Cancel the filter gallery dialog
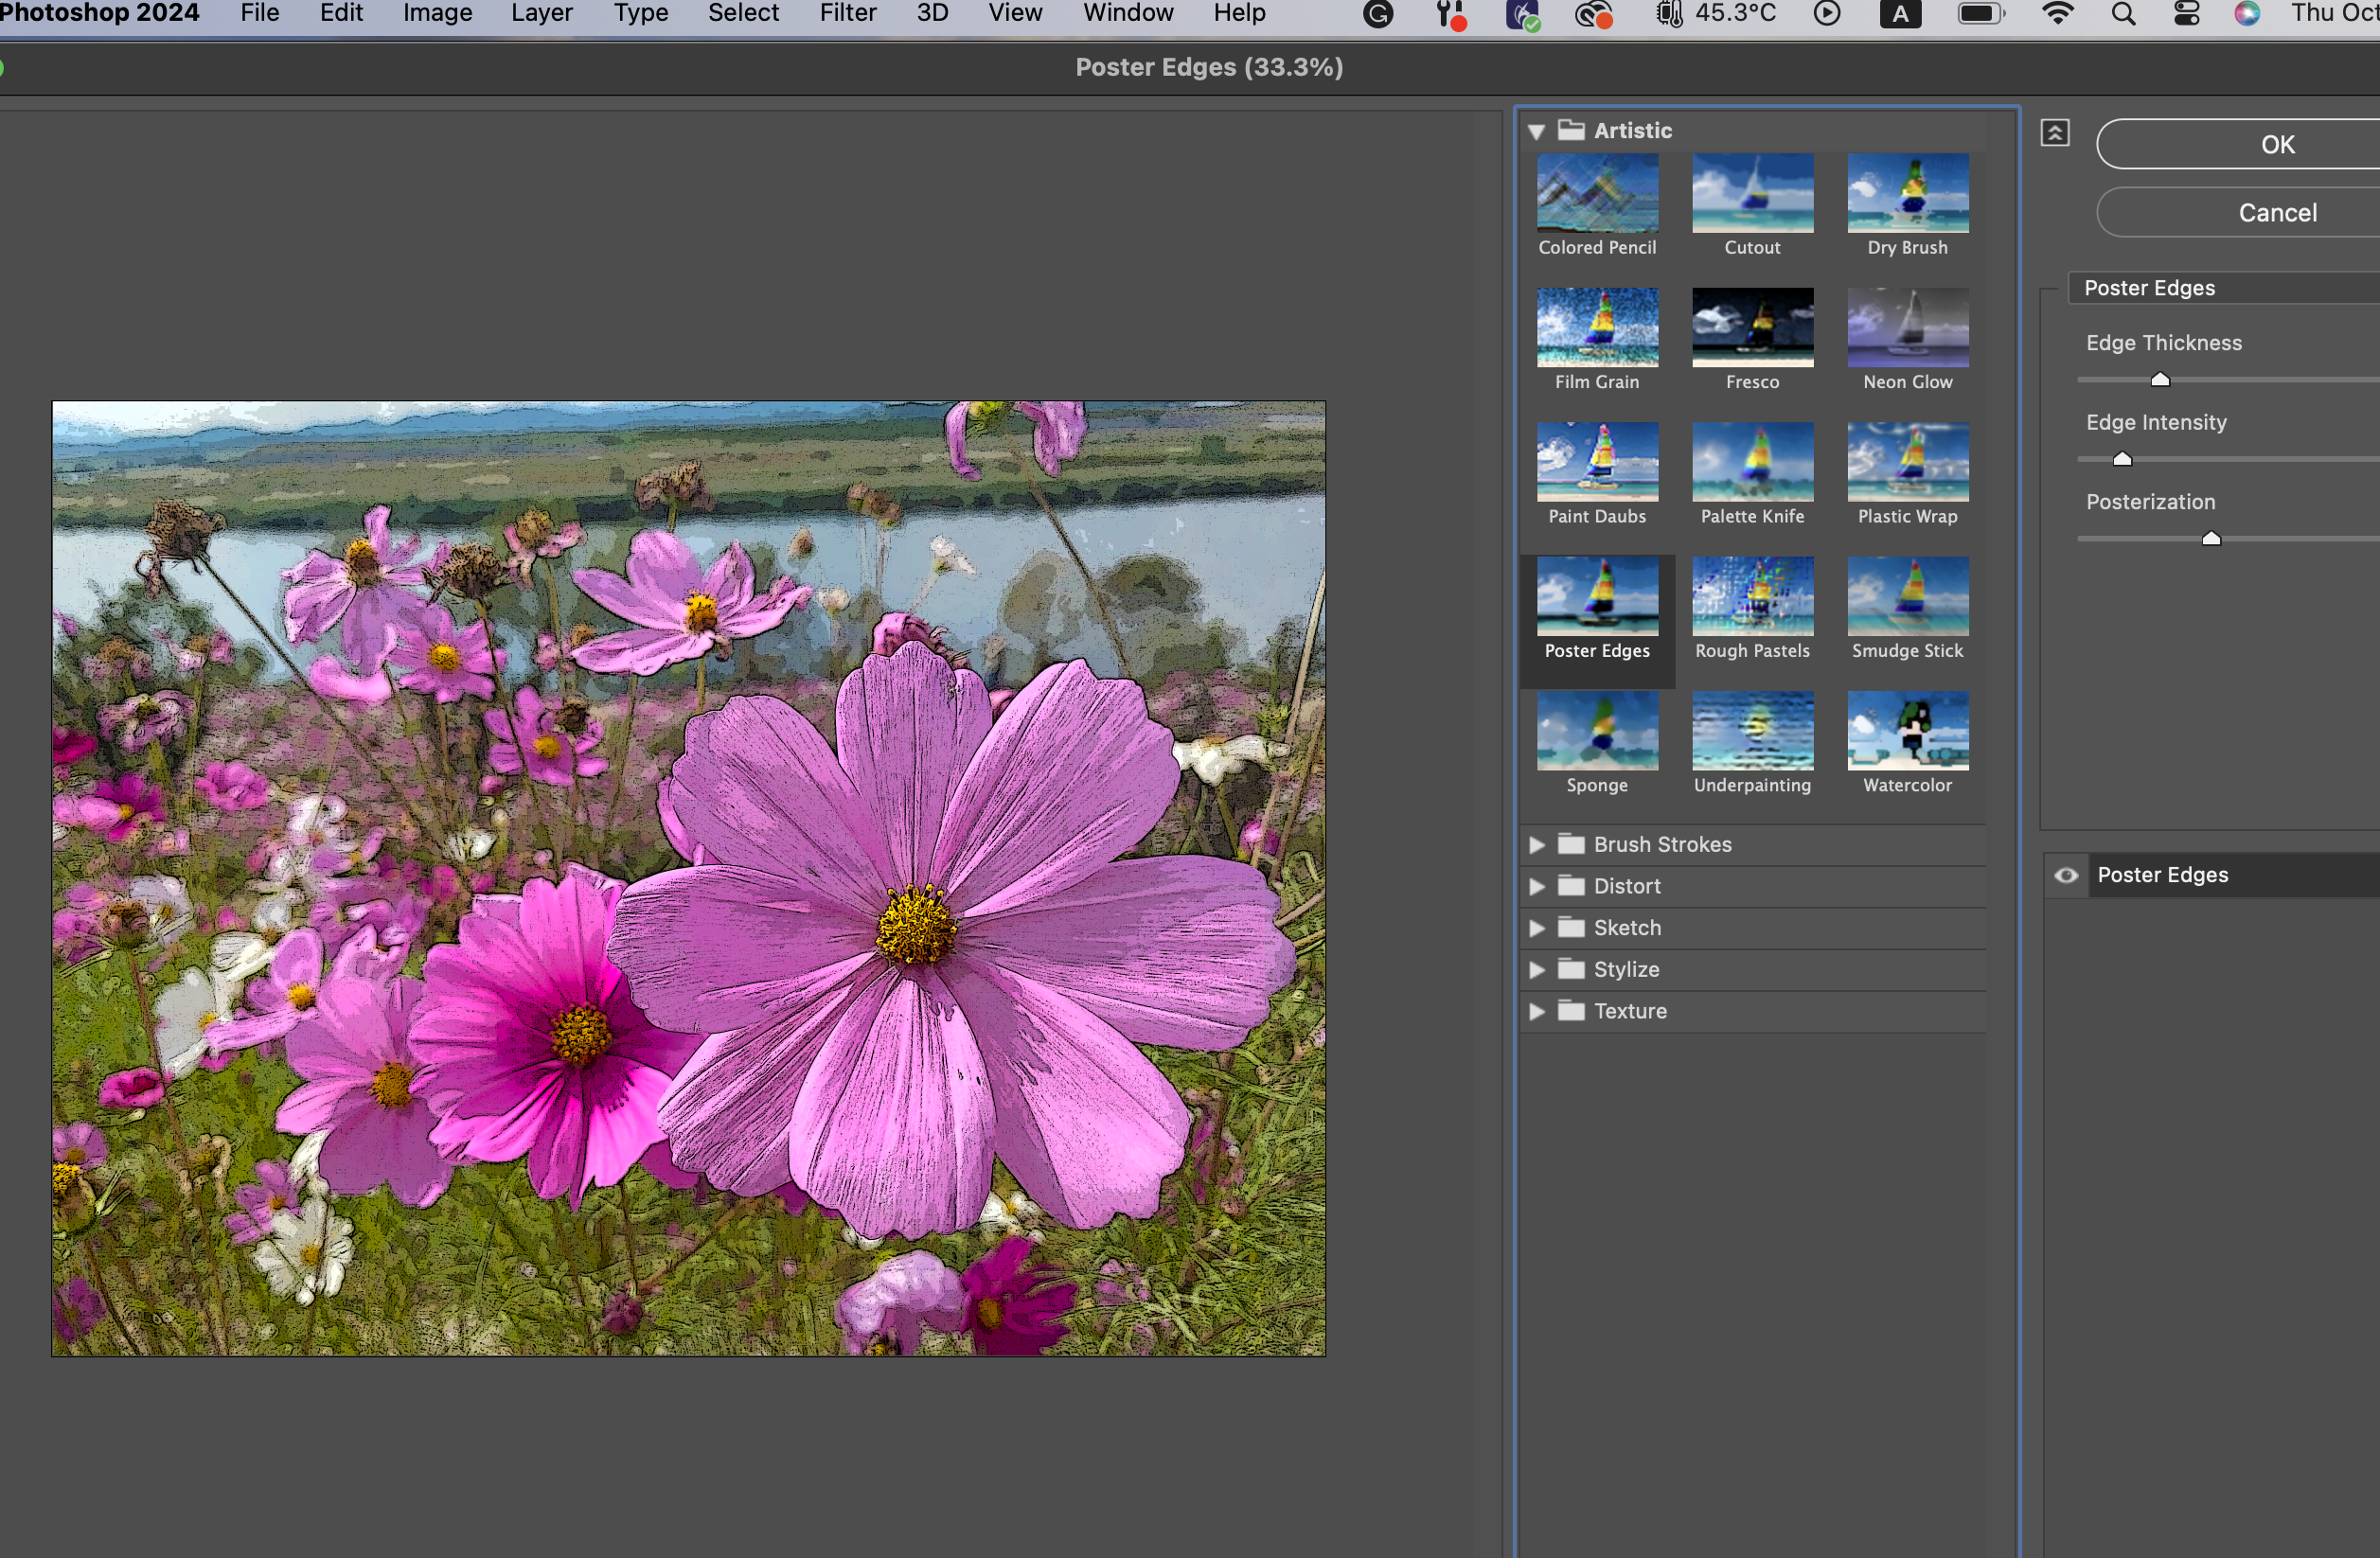2380x1558 pixels. coord(2276,213)
